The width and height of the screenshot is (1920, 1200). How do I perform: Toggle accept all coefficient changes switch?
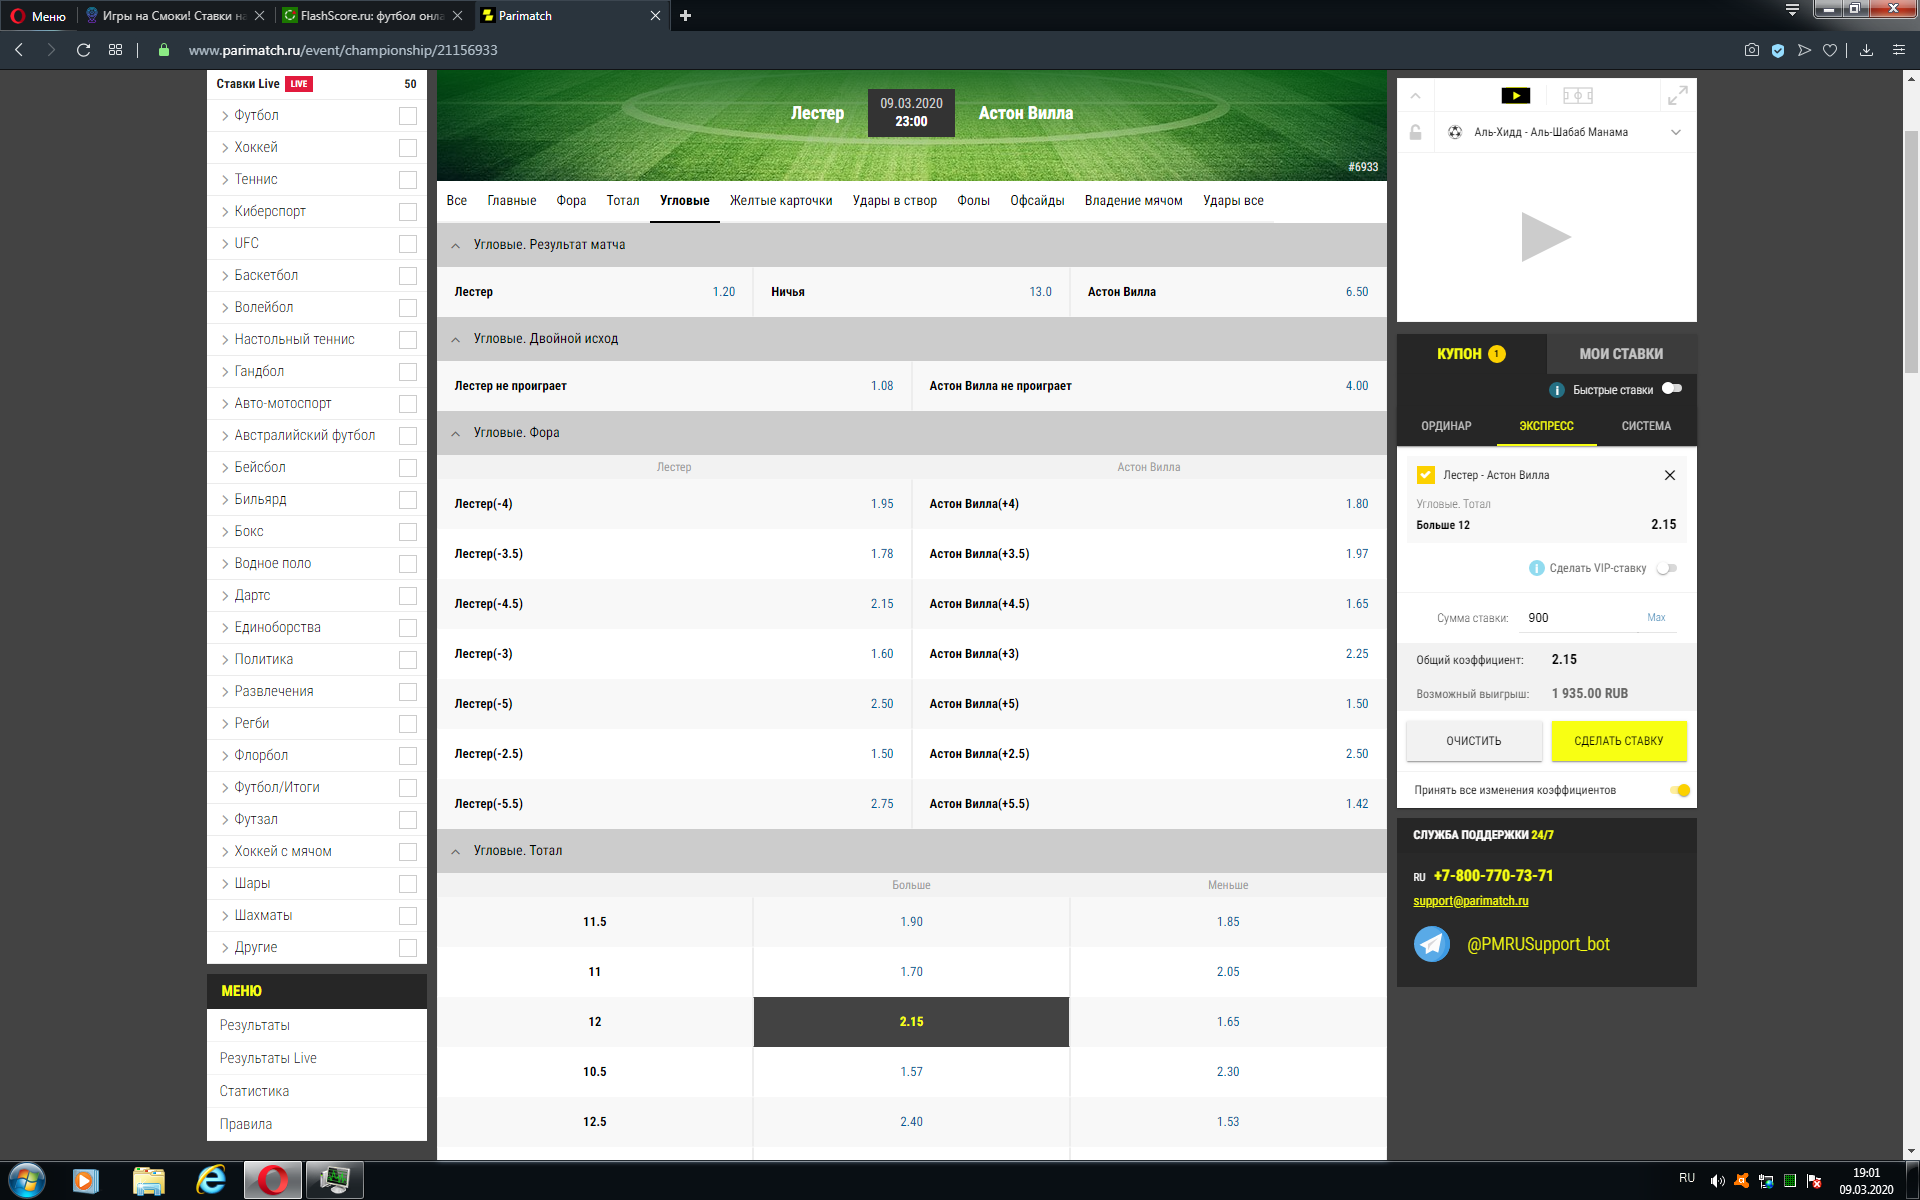(1680, 790)
